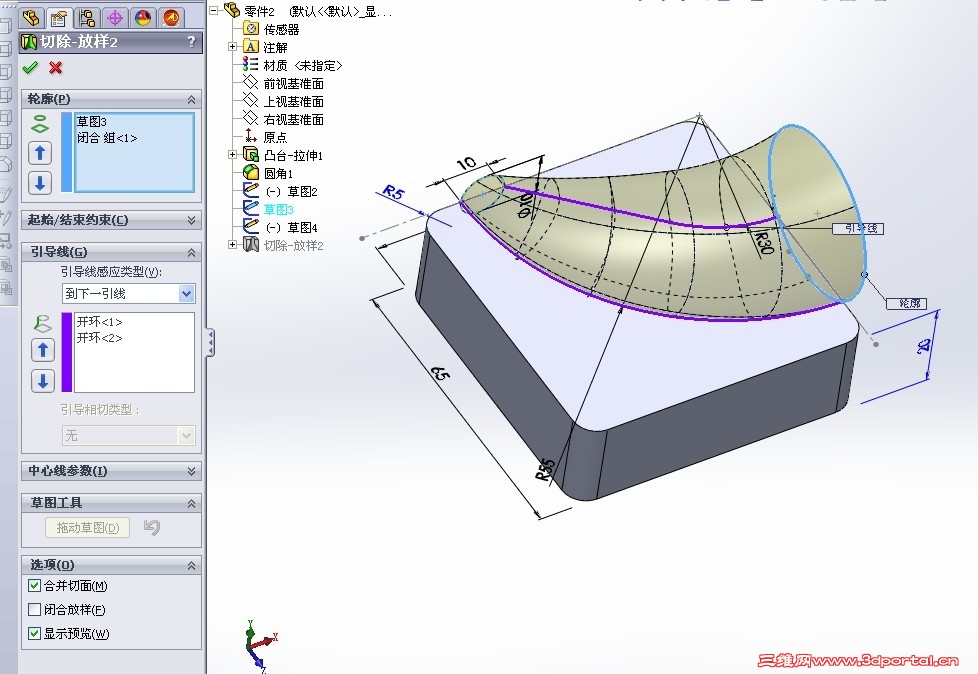Click the 轮廓 callout label in viewport
The width and height of the screenshot is (978, 674).
pyautogui.click(x=906, y=304)
